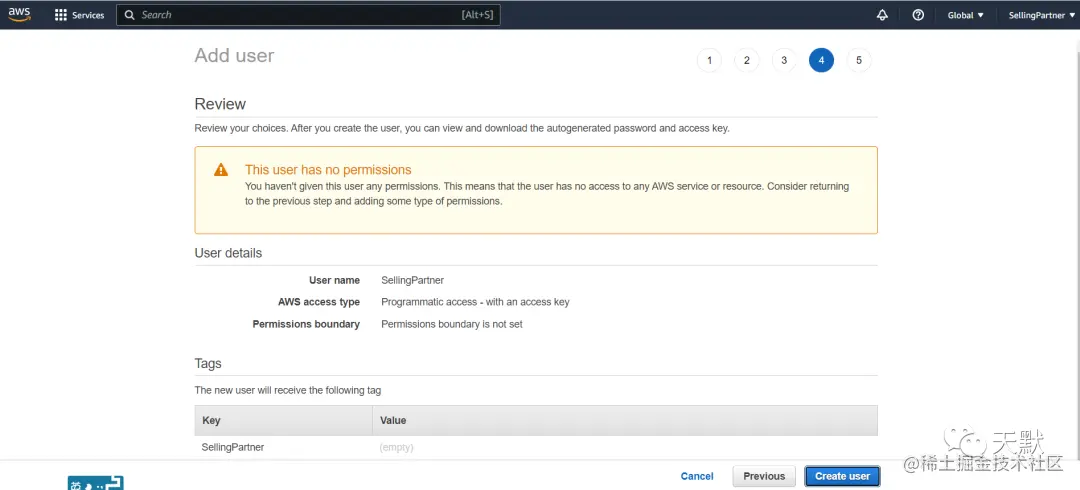Click the User name label
This screenshot has width=1080, height=490.
click(335, 280)
